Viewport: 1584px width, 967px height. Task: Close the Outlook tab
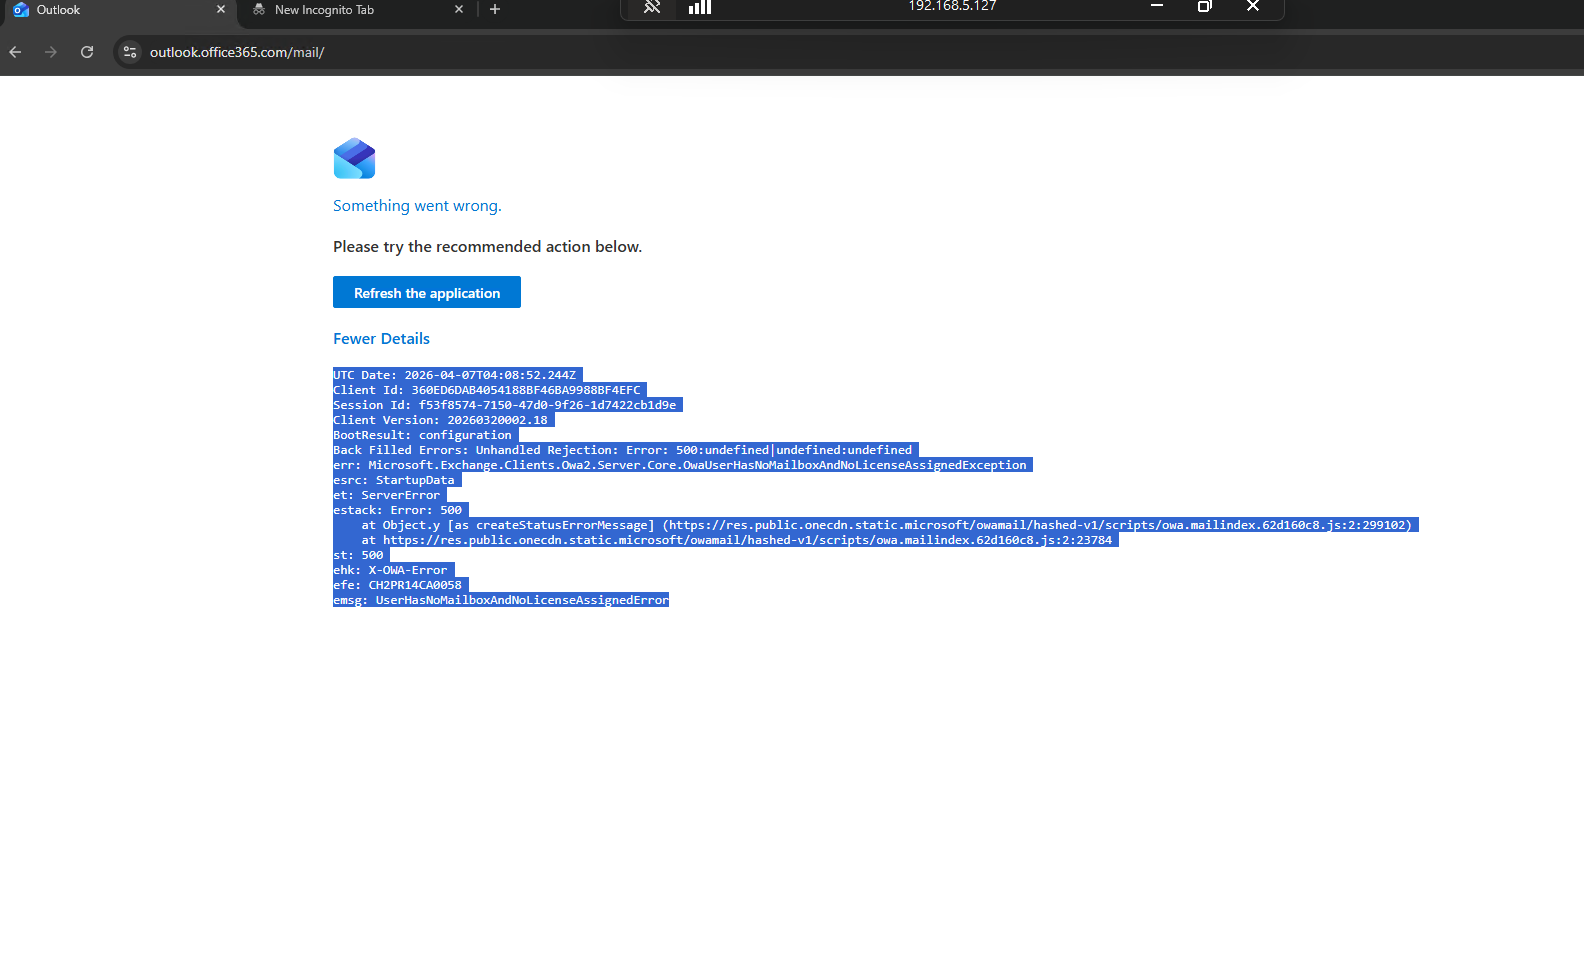pos(221,9)
